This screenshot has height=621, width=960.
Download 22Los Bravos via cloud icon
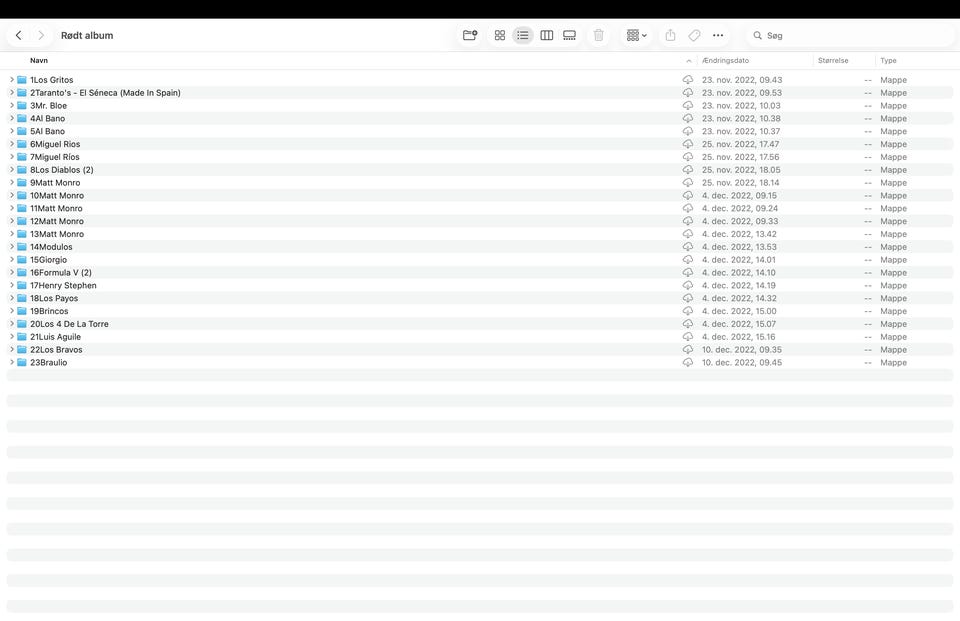[688, 350]
